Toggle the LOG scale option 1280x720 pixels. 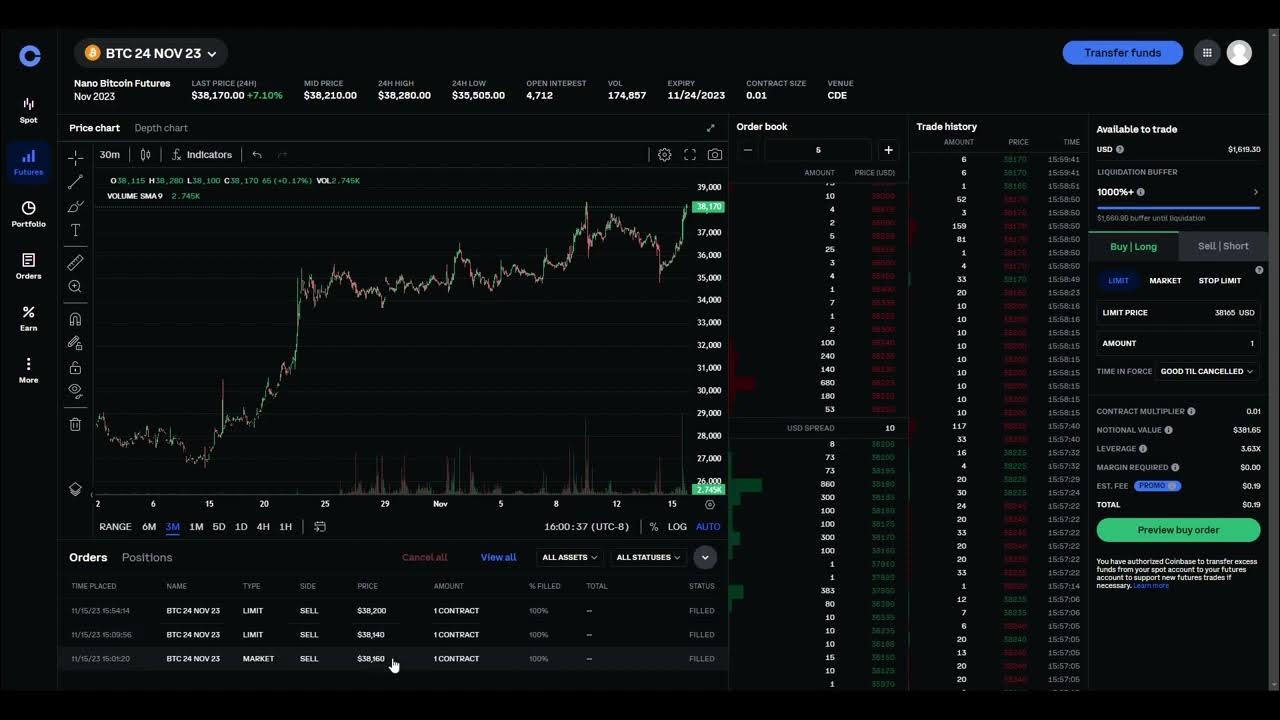(x=677, y=526)
